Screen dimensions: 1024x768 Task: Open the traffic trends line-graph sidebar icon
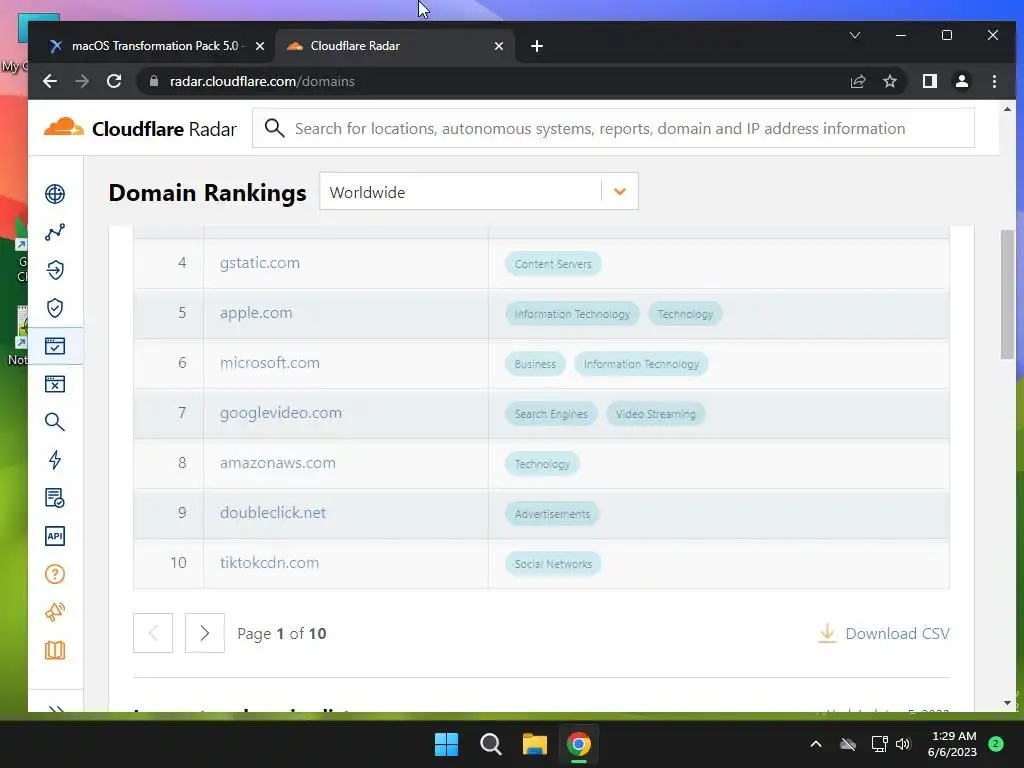55,232
